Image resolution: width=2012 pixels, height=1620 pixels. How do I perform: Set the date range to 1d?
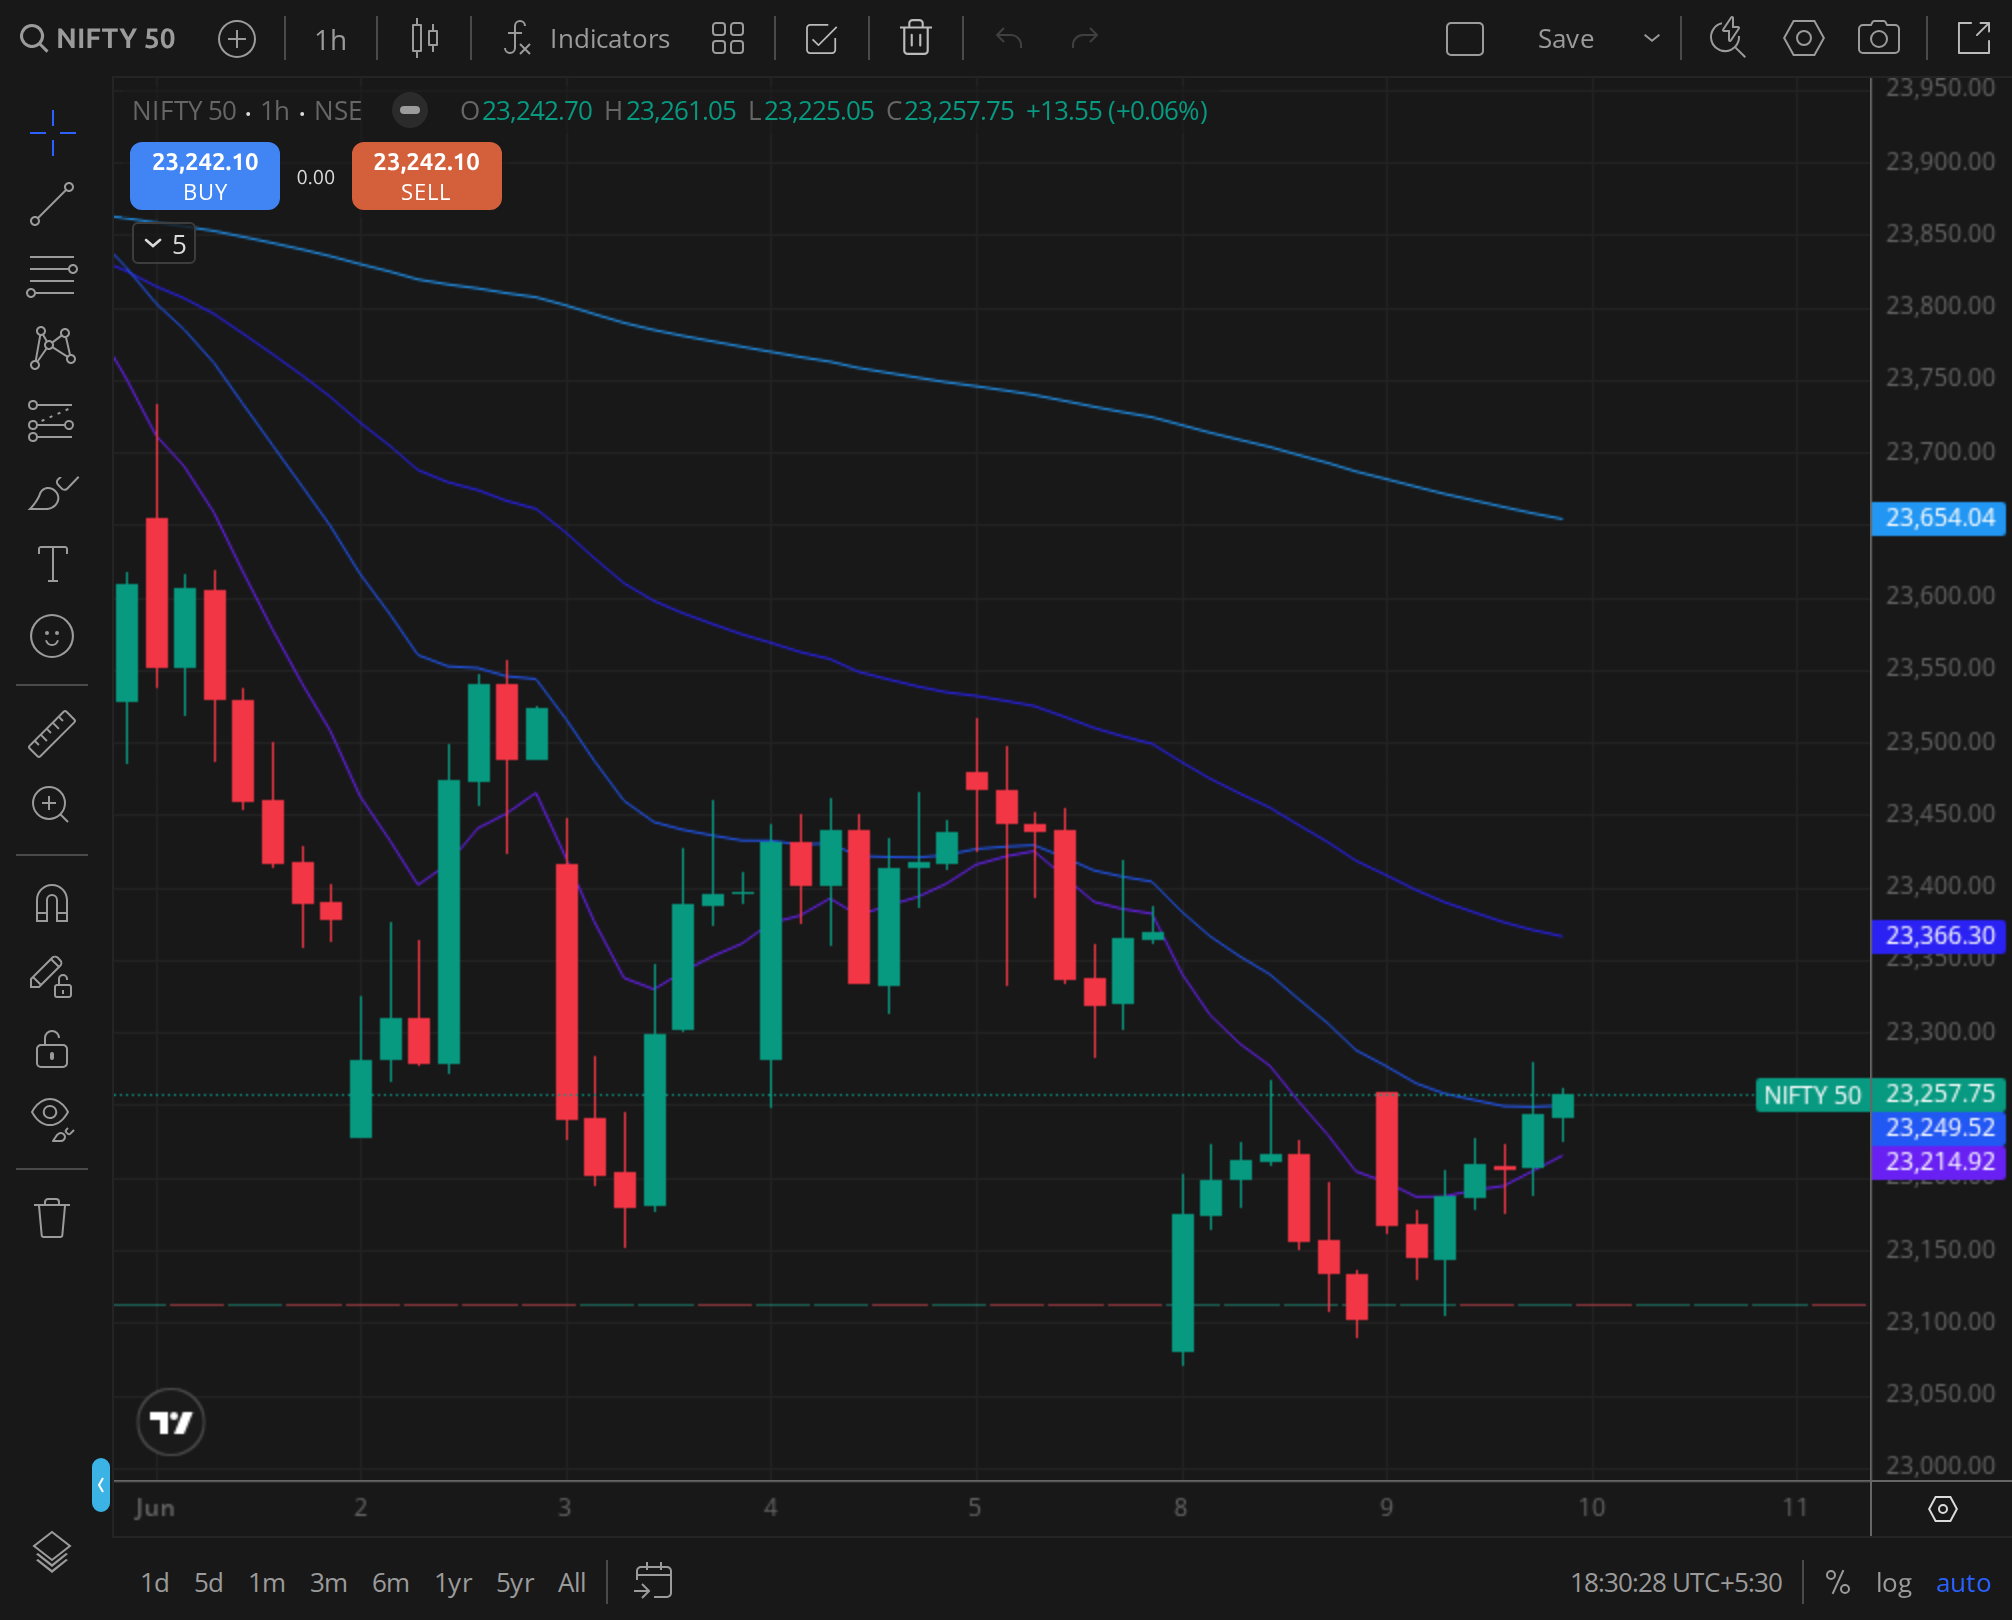[x=155, y=1583]
